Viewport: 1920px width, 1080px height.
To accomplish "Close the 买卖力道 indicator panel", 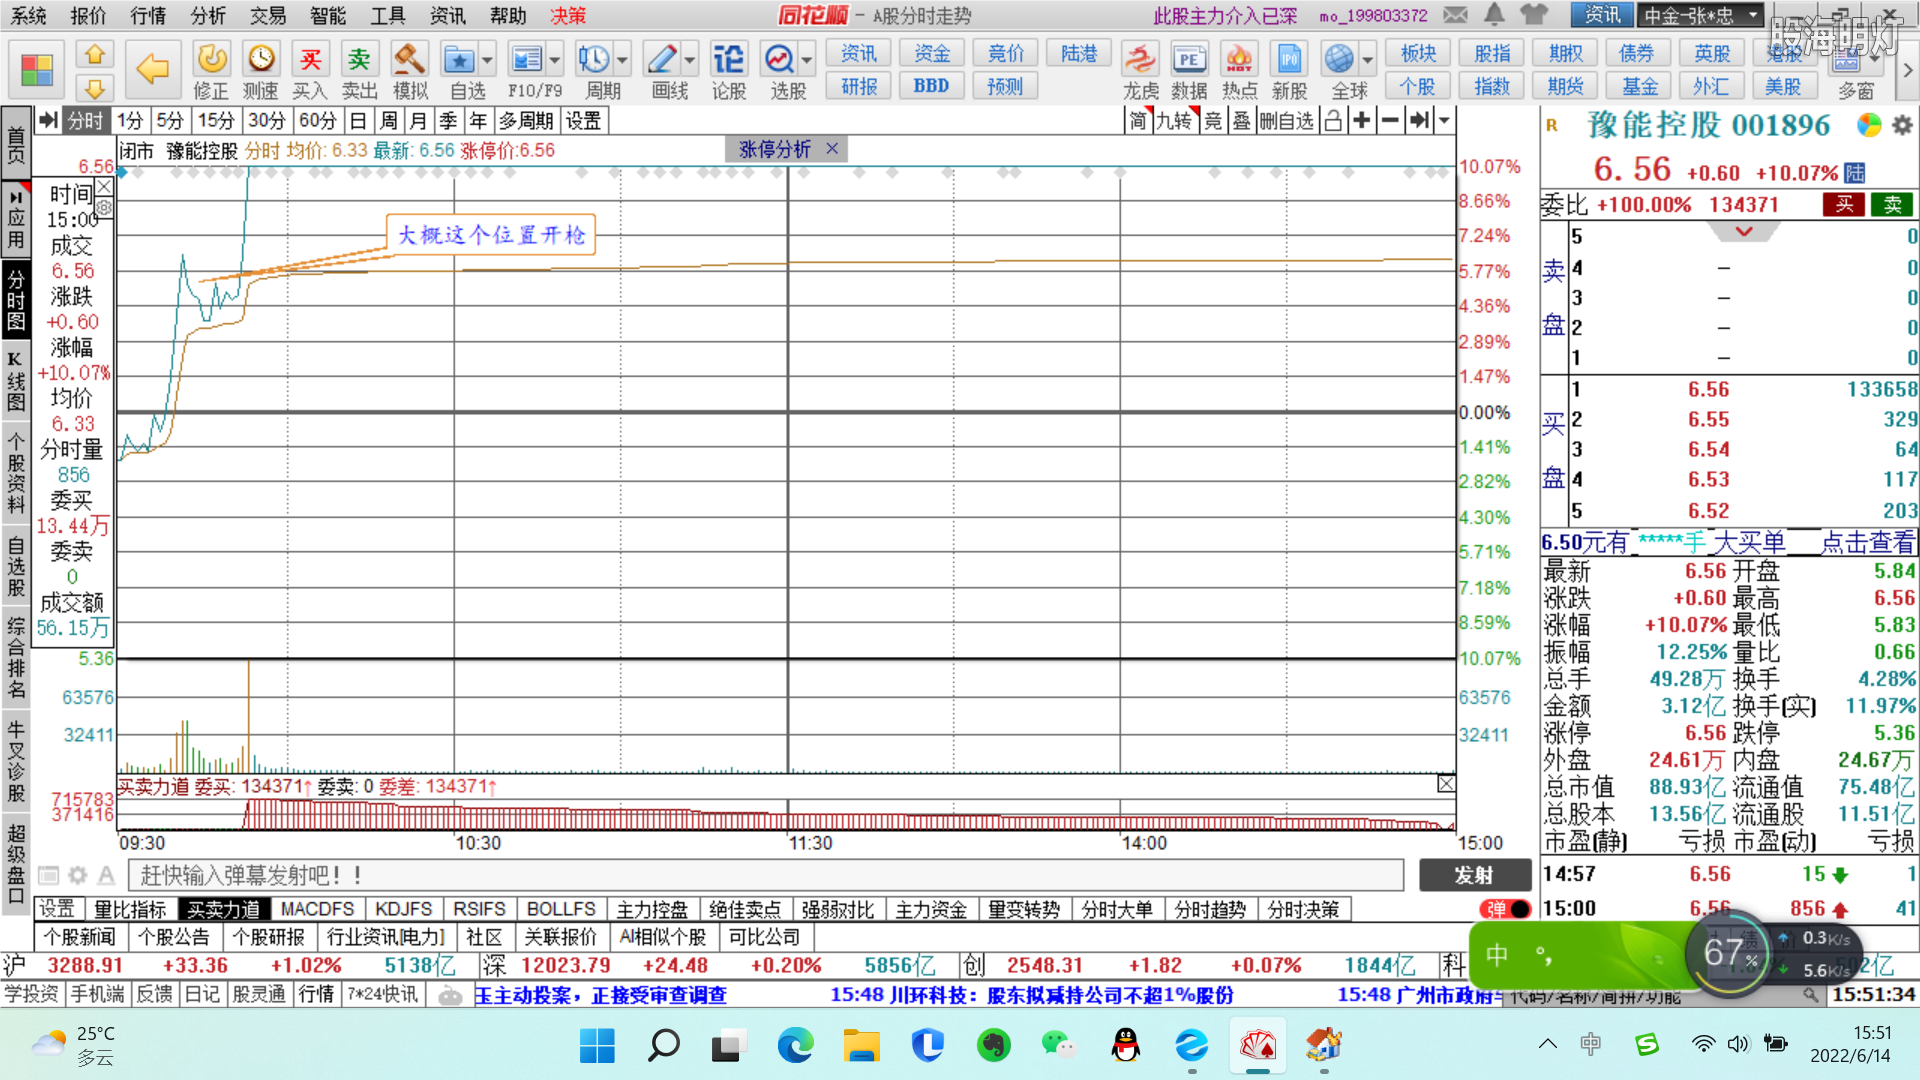I will pos(1446,784).
